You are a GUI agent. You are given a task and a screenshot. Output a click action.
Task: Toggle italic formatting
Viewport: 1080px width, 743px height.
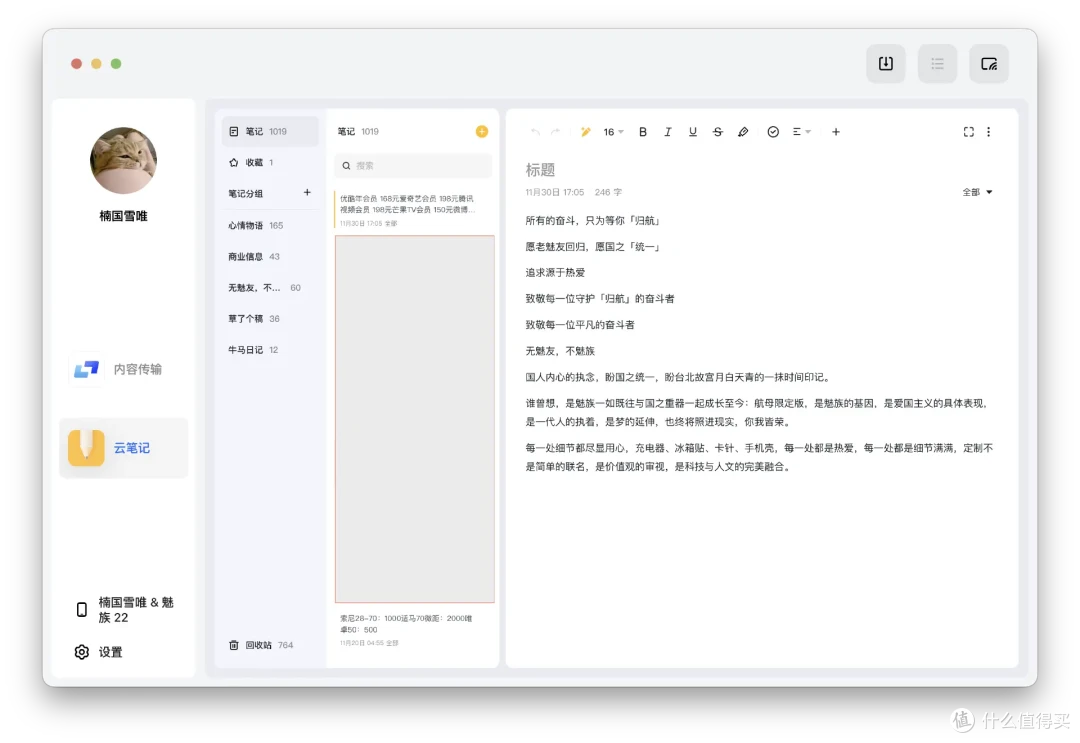[667, 132]
